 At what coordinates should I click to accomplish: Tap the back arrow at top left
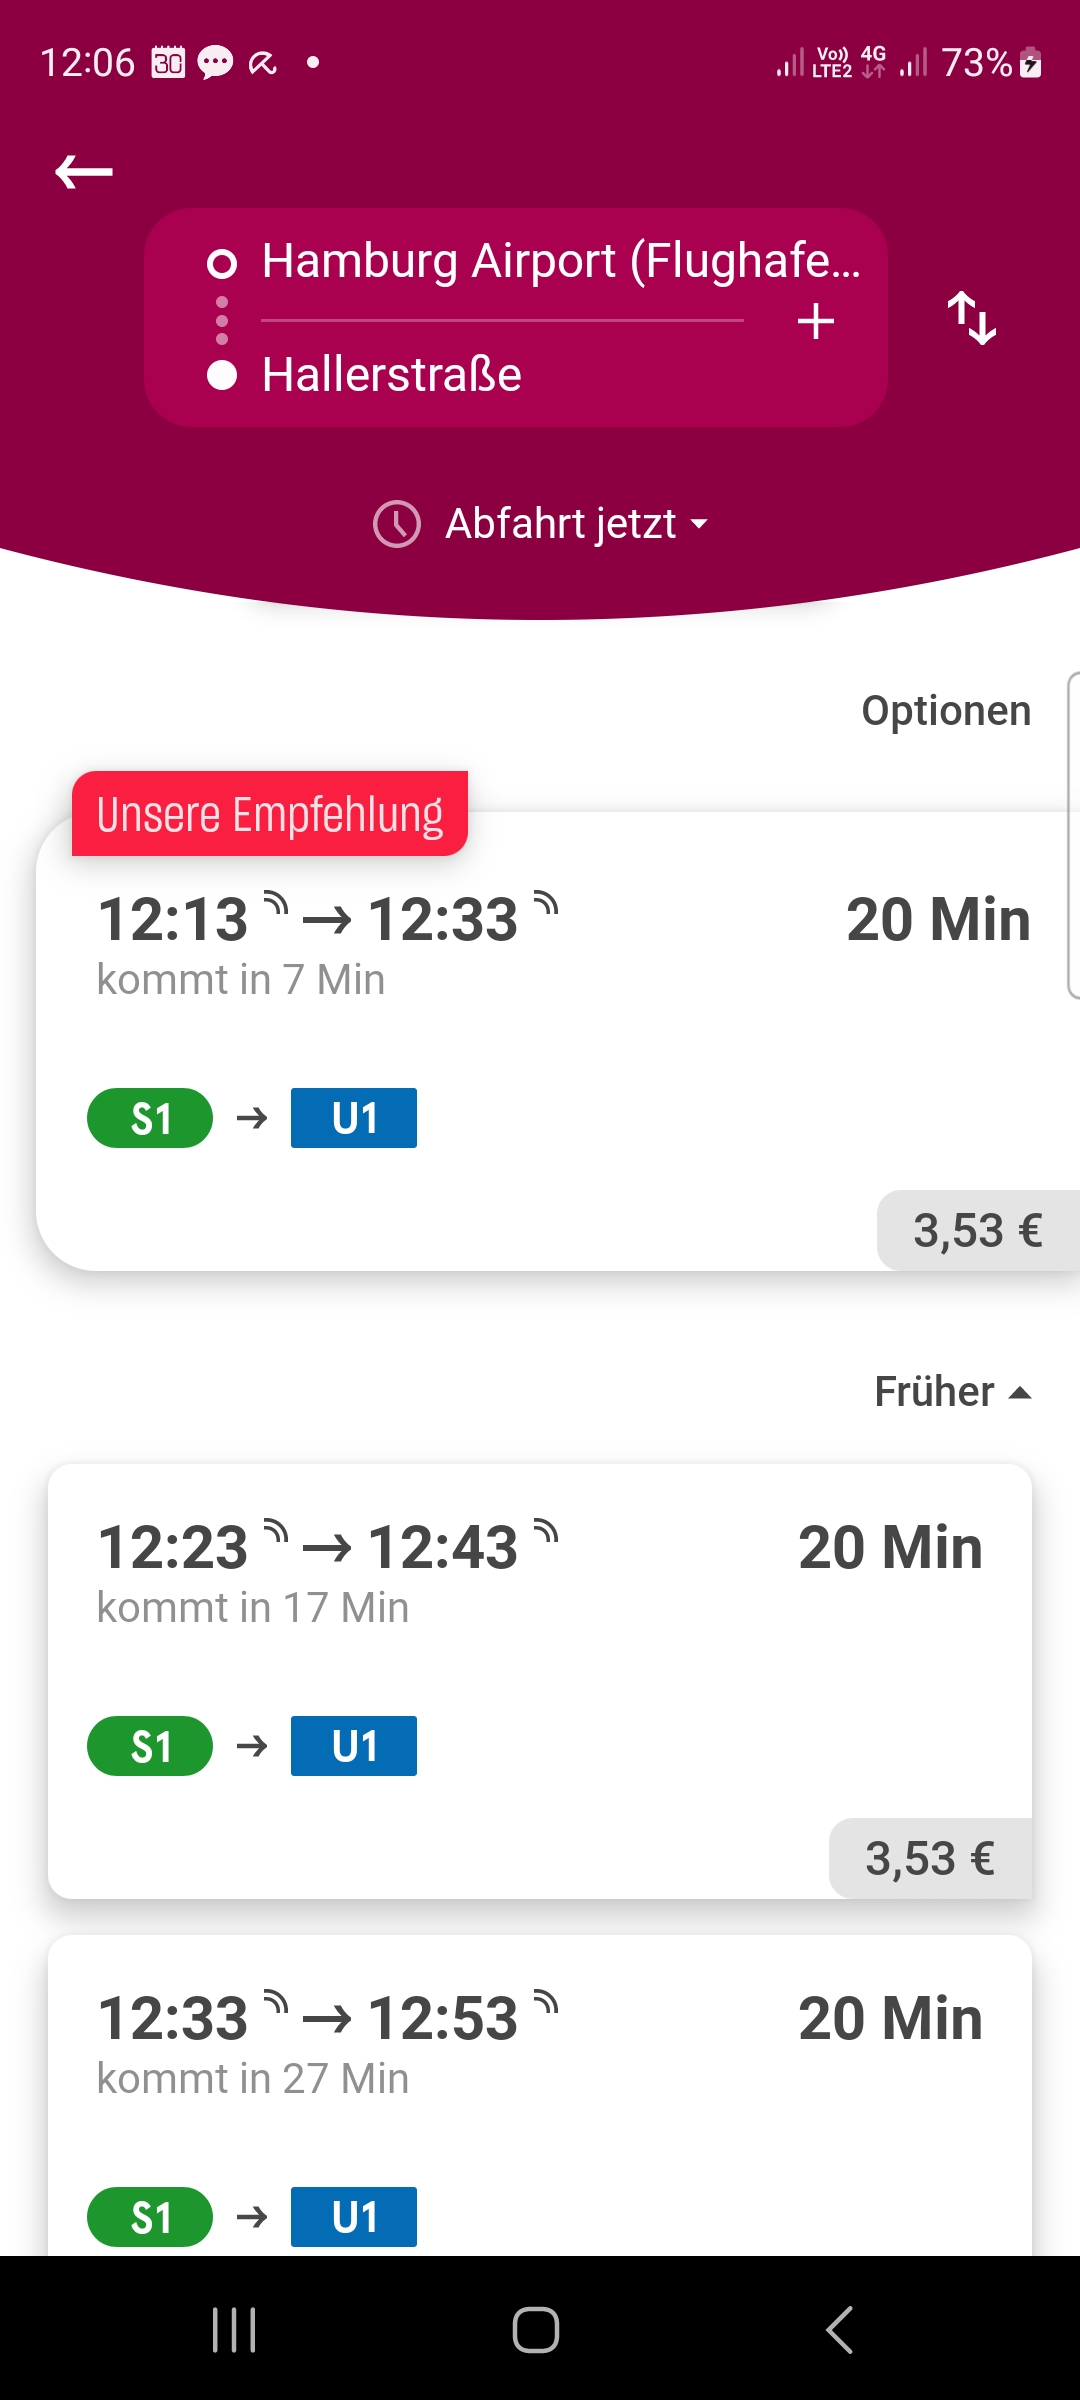click(84, 172)
